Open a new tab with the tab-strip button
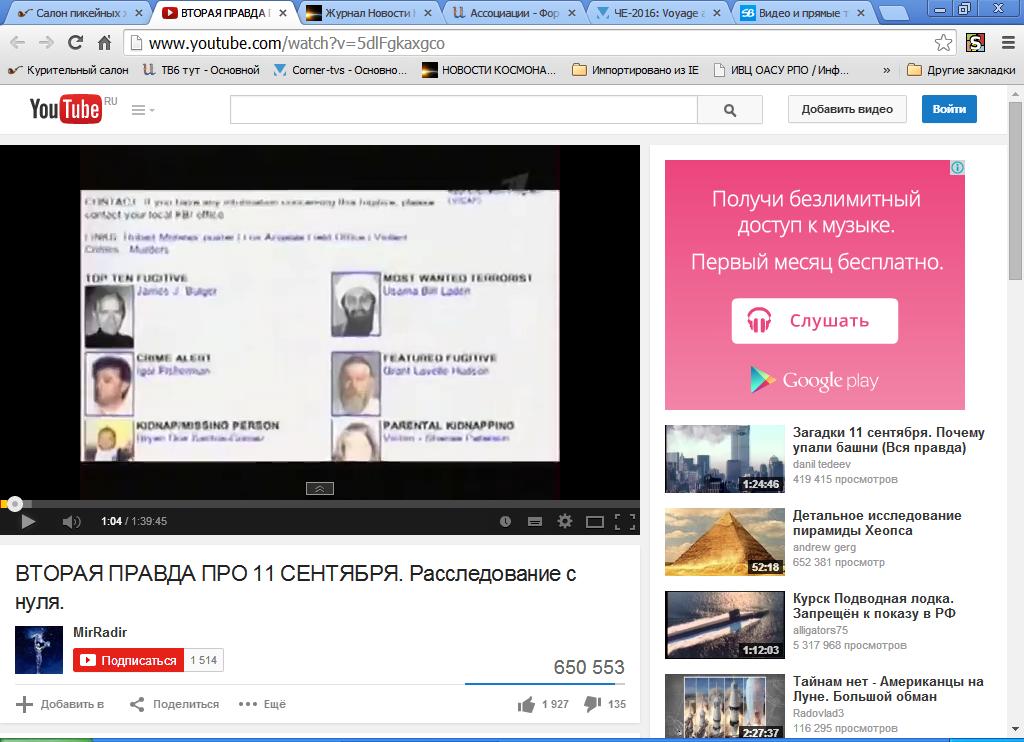This screenshot has height=742, width=1024. [x=894, y=12]
